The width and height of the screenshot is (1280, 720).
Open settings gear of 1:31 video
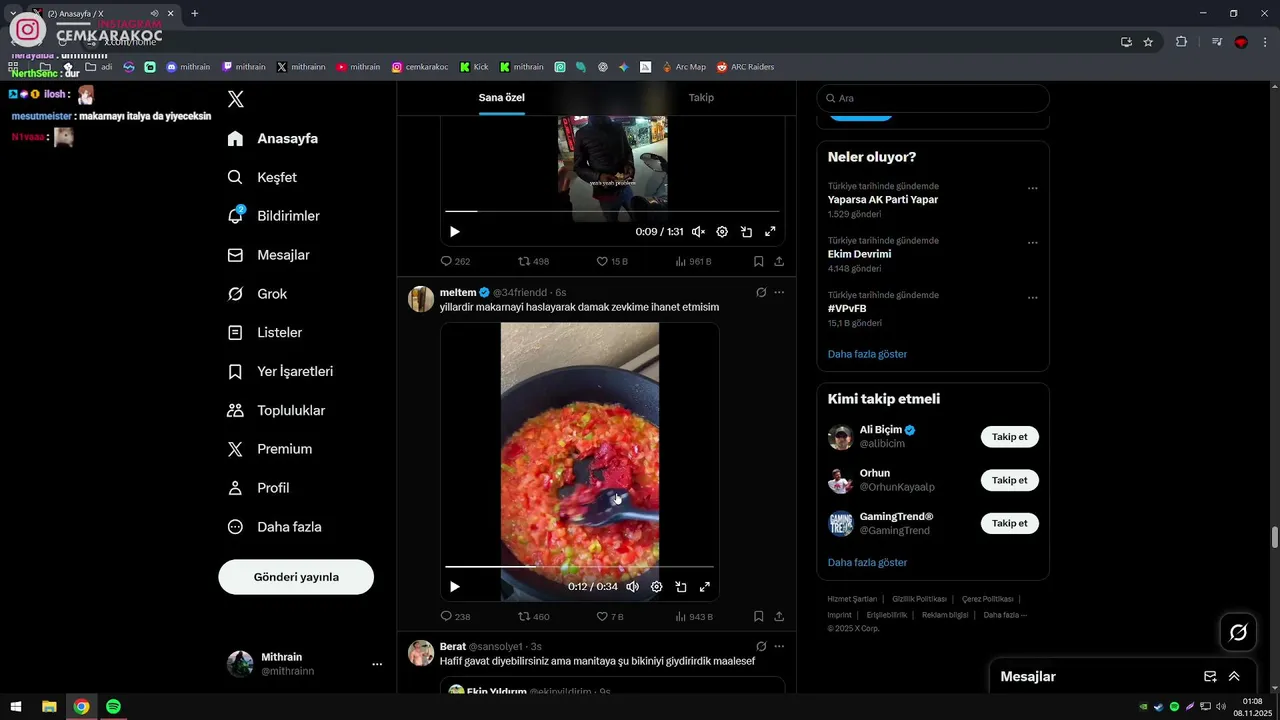pos(722,232)
